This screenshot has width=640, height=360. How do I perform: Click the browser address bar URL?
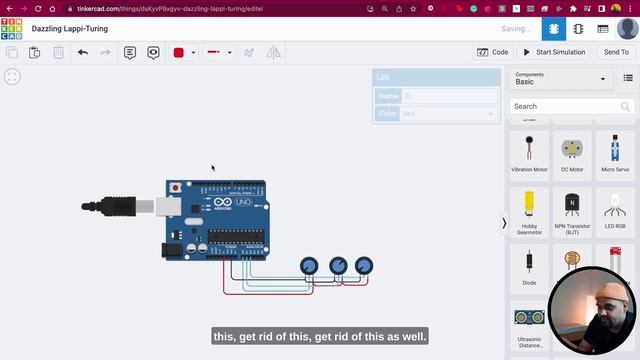point(170,9)
